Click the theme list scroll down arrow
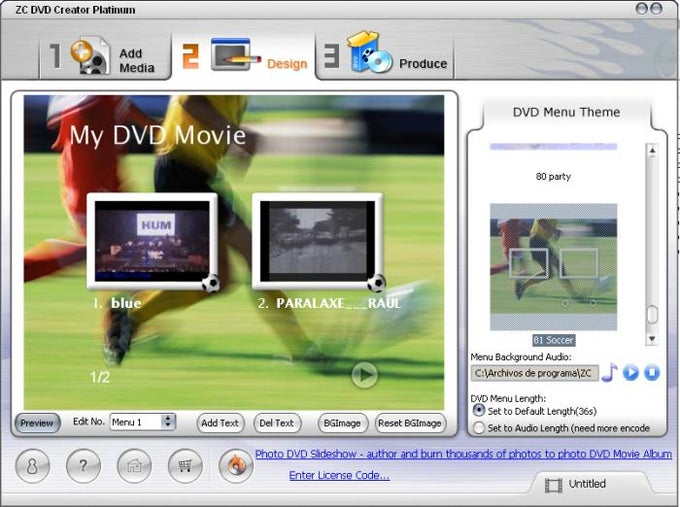Viewport: 680px width, 507px height. click(x=652, y=339)
